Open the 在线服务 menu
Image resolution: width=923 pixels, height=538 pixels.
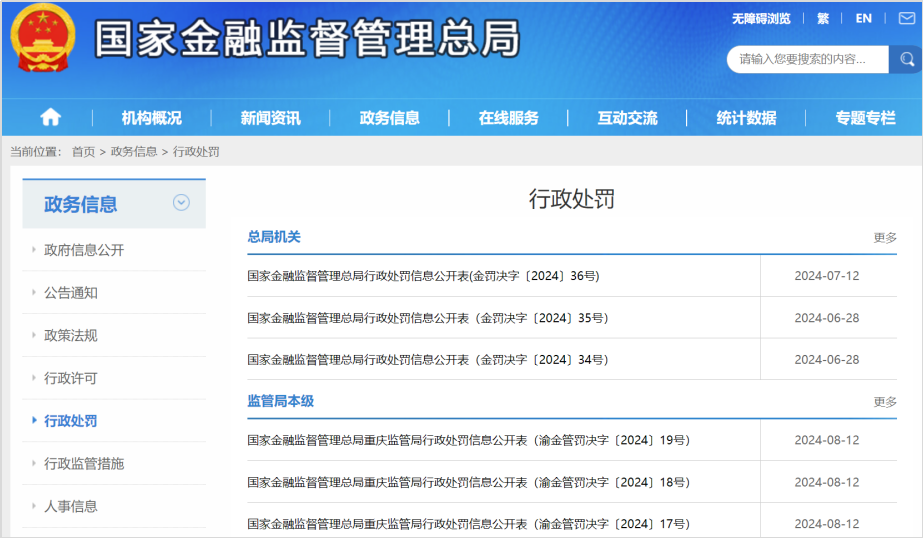coord(509,118)
